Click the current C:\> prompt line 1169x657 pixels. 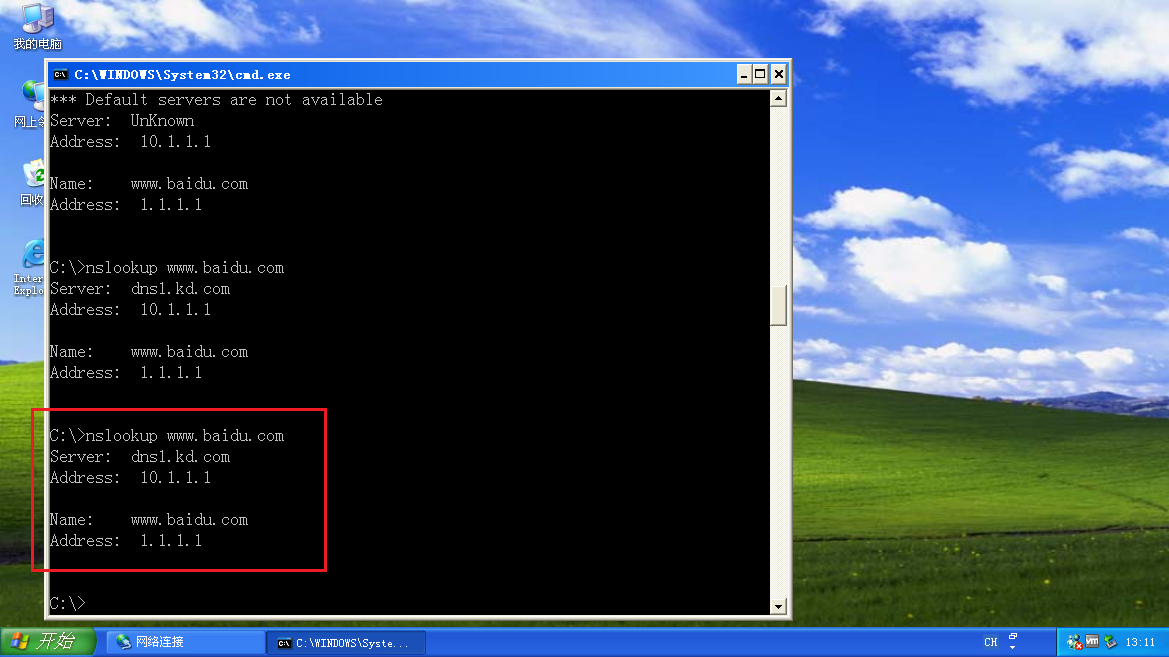pyautogui.click(x=67, y=603)
